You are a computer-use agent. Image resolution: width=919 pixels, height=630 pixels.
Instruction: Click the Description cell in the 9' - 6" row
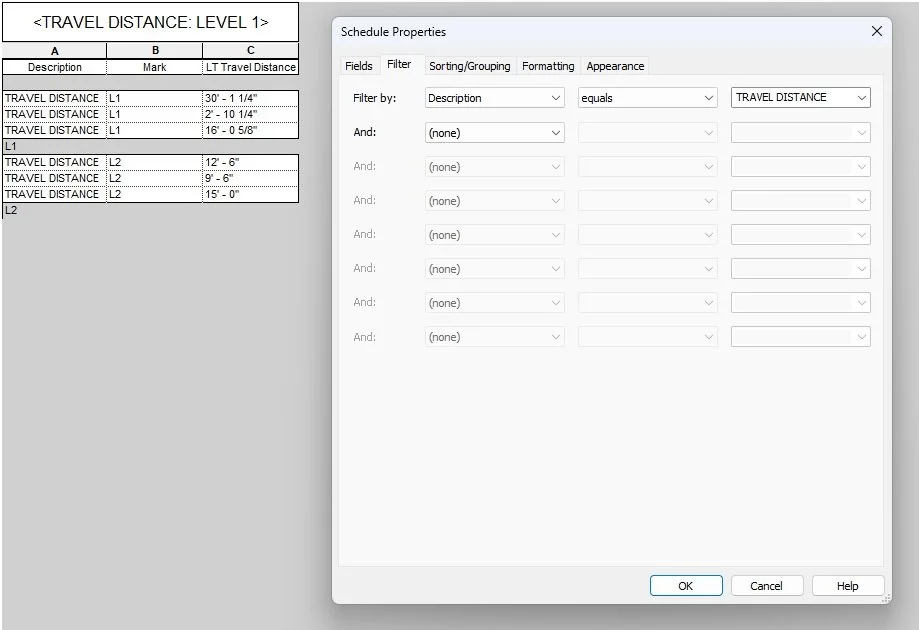click(x=55, y=178)
